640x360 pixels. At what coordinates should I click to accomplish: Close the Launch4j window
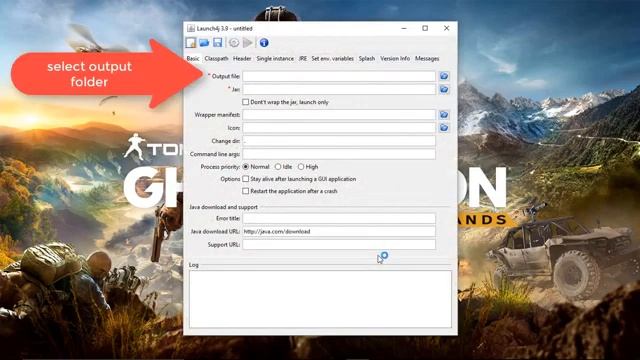click(447, 28)
